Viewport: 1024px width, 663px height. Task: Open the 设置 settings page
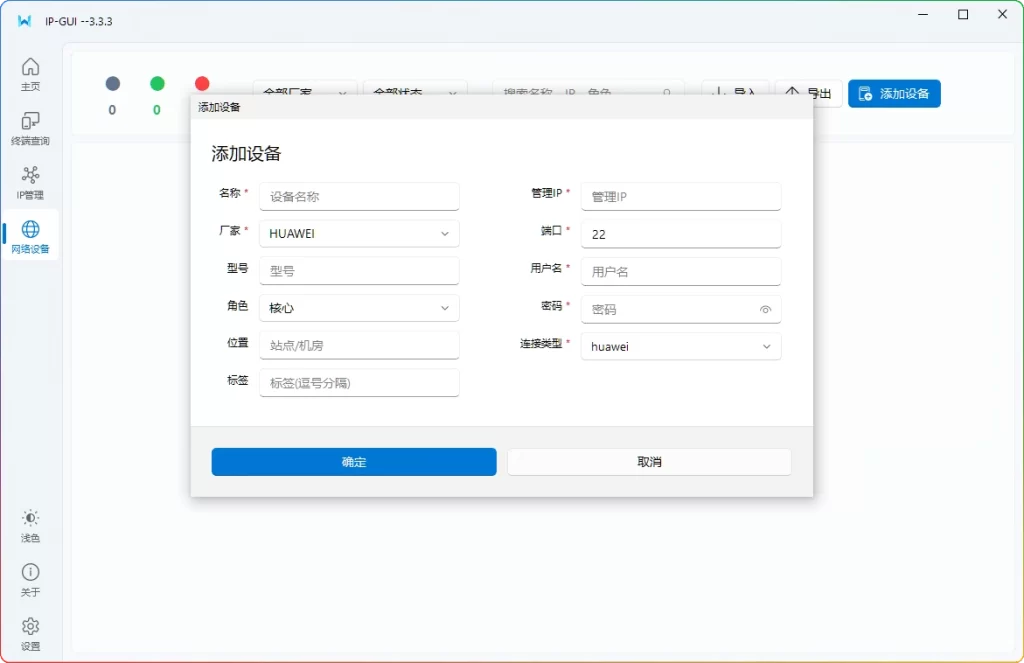30,632
